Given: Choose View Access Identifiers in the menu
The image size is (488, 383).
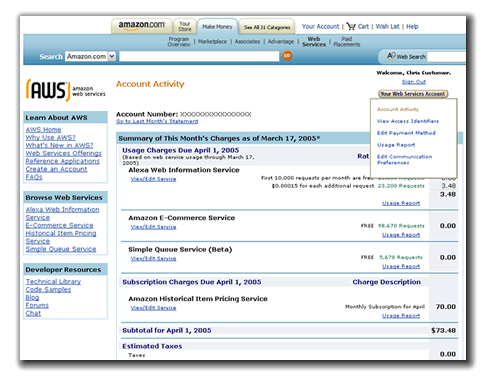Looking at the screenshot, I should (408, 121).
